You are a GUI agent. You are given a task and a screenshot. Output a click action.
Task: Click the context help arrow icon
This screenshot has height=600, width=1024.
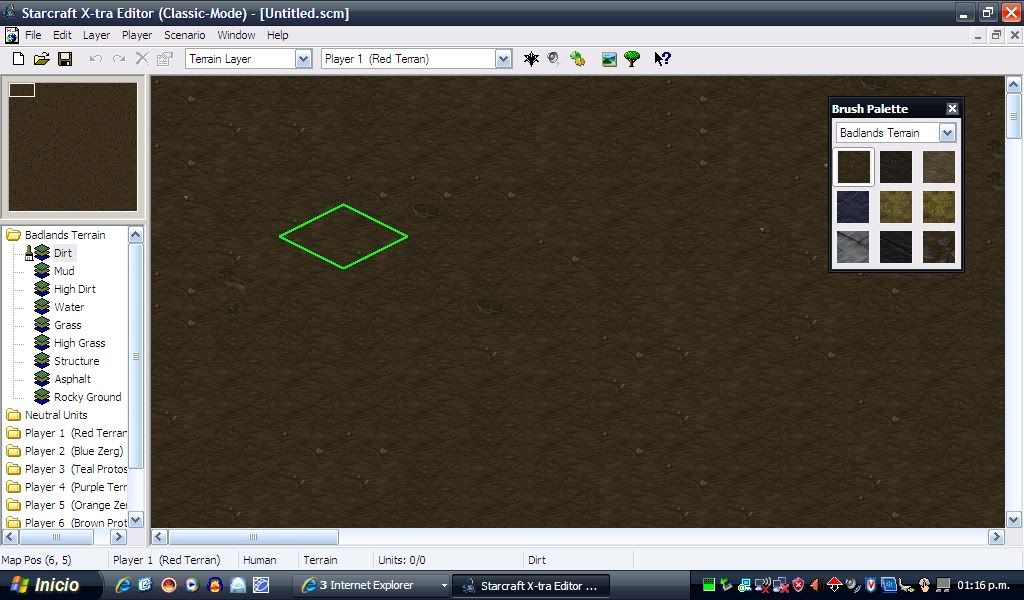[x=662, y=59]
